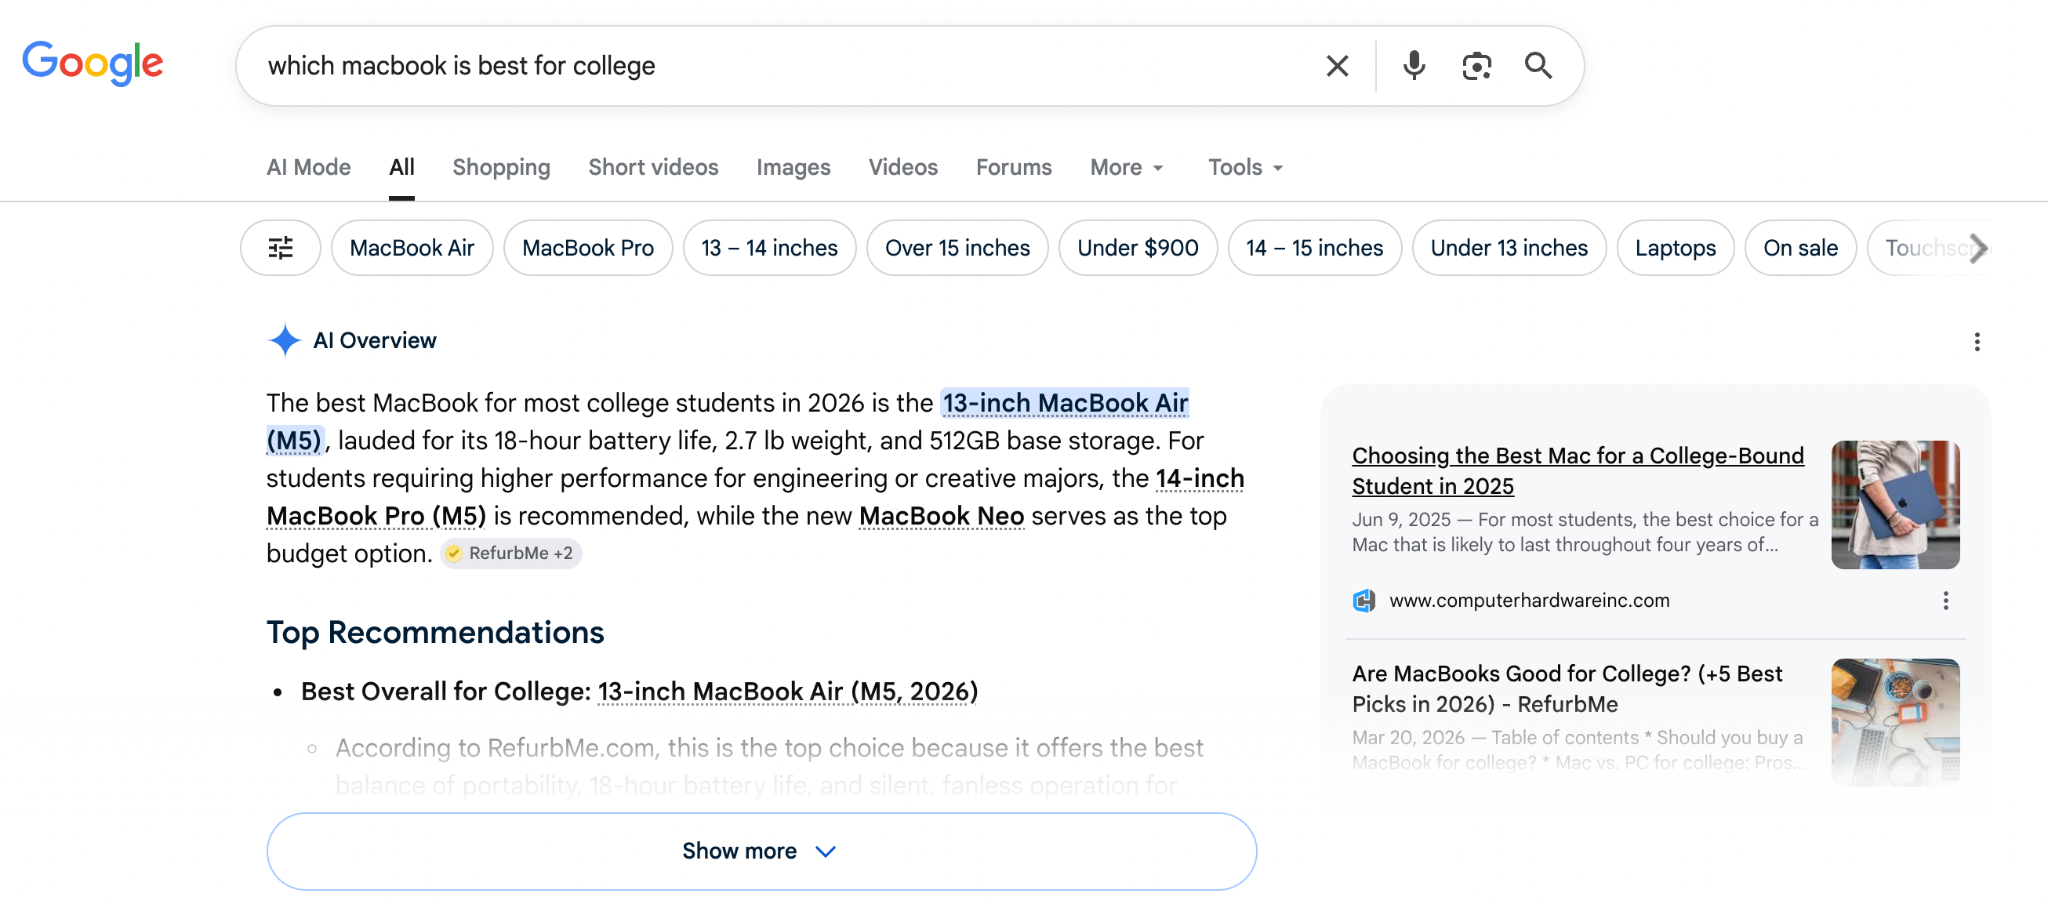Apply the 14 – 15 inches filter
The height and width of the screenshot is (906, 2048).
pyautogui.click(x=1315, y=248)
